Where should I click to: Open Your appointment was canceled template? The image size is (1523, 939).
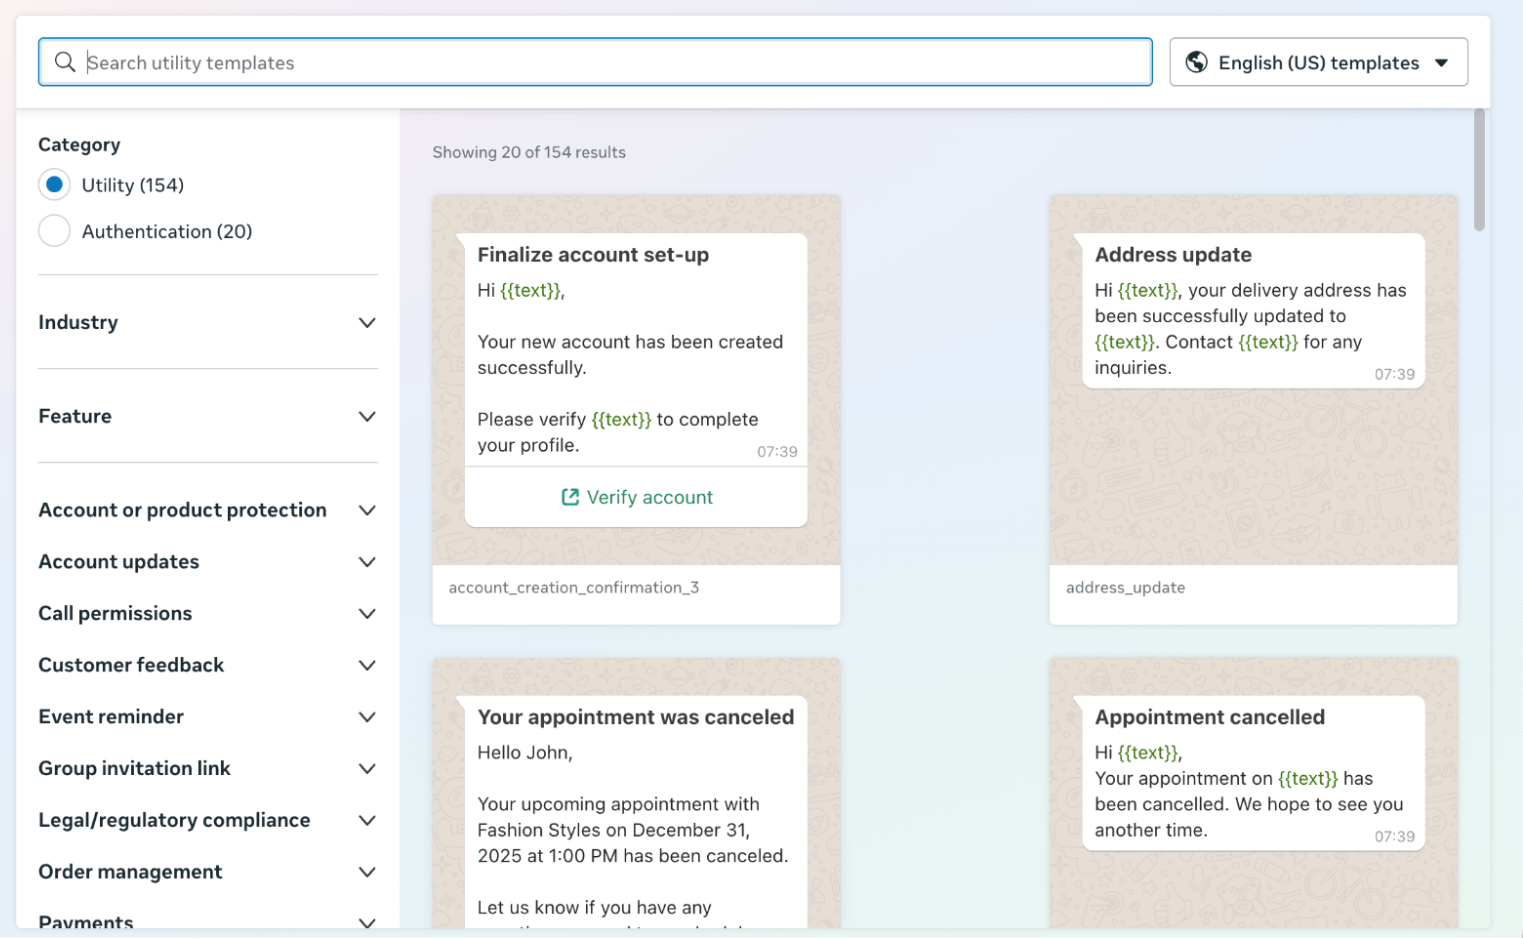coord(636,793)
